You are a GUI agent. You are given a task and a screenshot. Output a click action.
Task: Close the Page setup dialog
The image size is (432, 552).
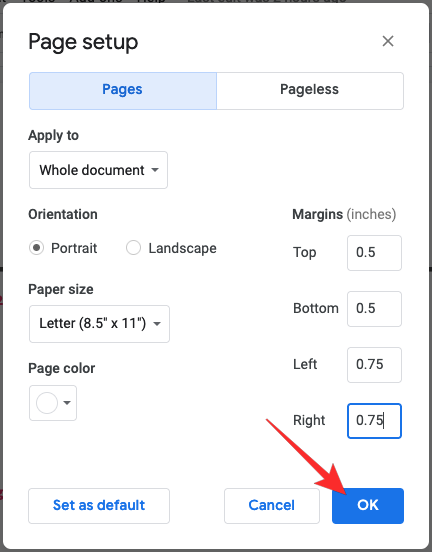[x=388, y=41]
